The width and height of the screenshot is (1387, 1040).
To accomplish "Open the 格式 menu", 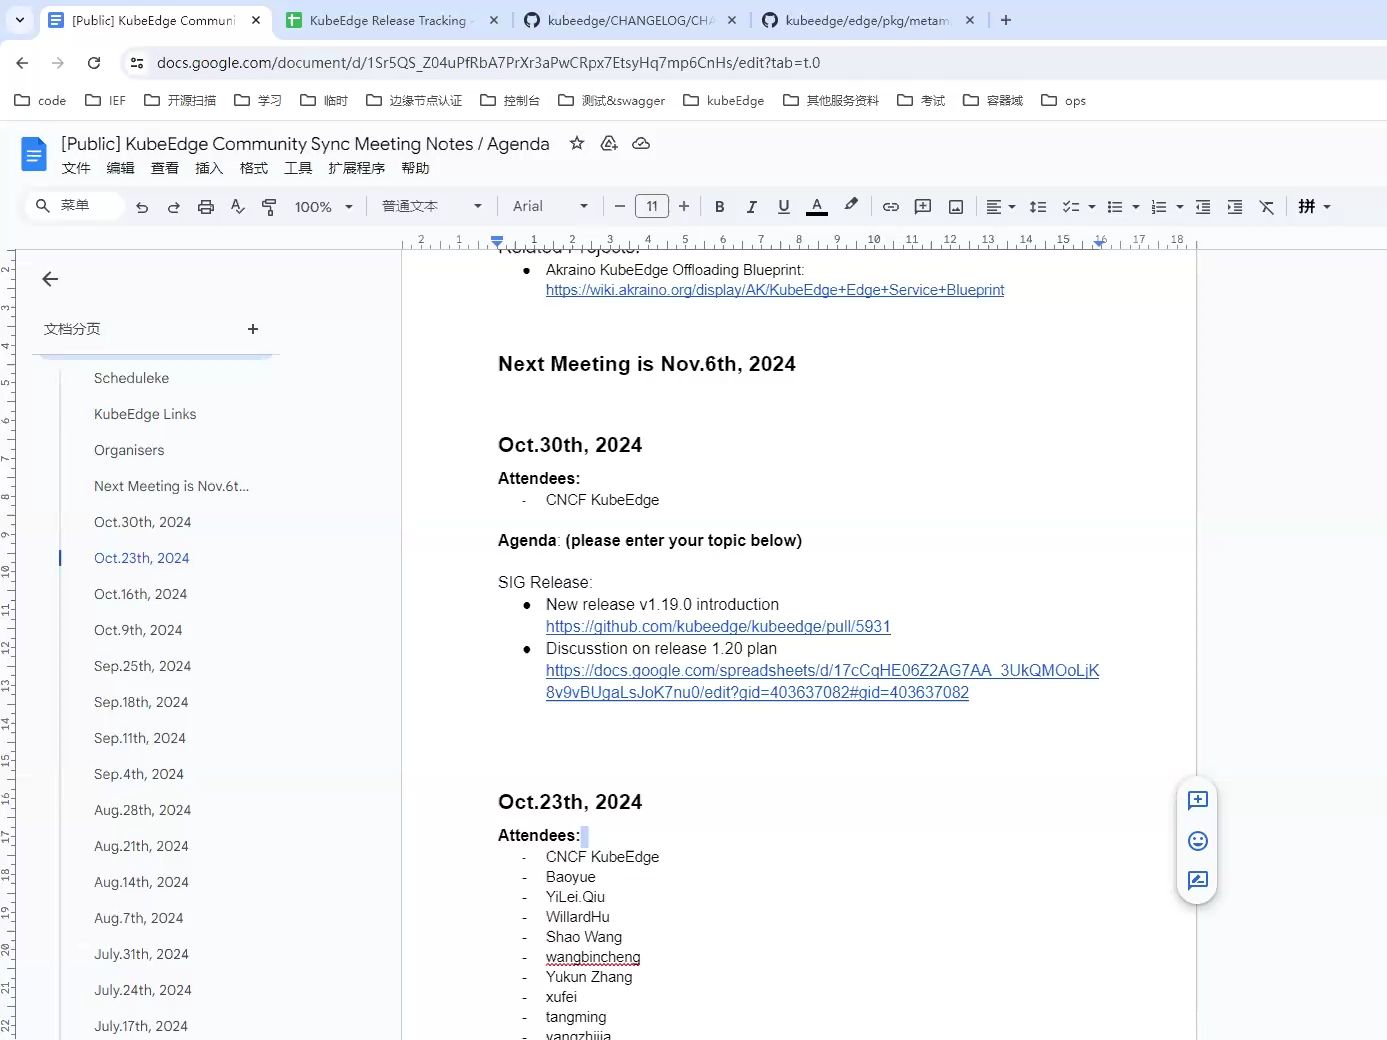I will [254, 168].
